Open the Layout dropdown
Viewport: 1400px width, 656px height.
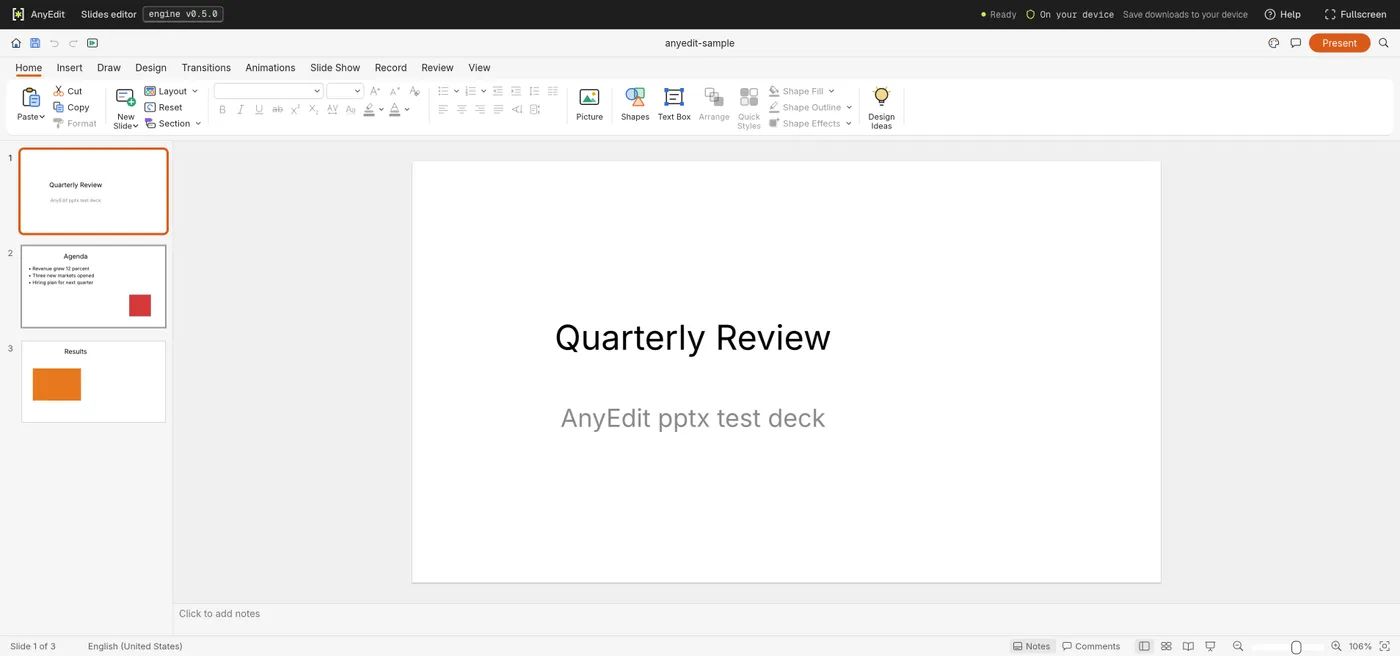pos(172,91)
